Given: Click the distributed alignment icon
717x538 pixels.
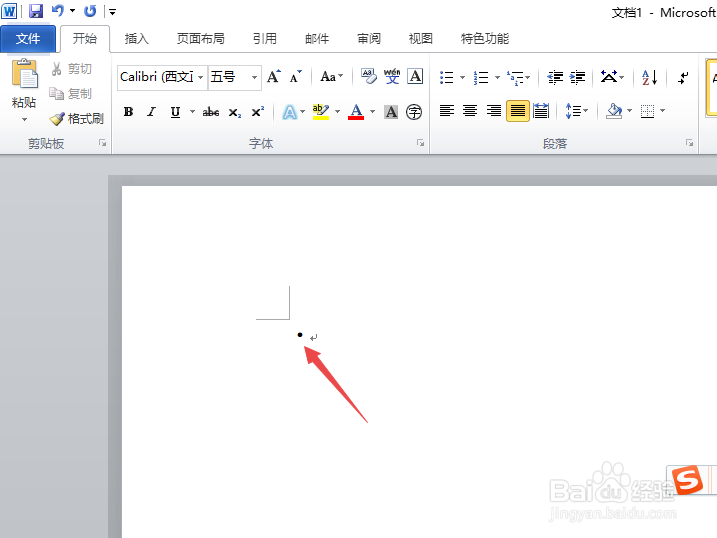Looking at the screenshot, I should 541,111.
